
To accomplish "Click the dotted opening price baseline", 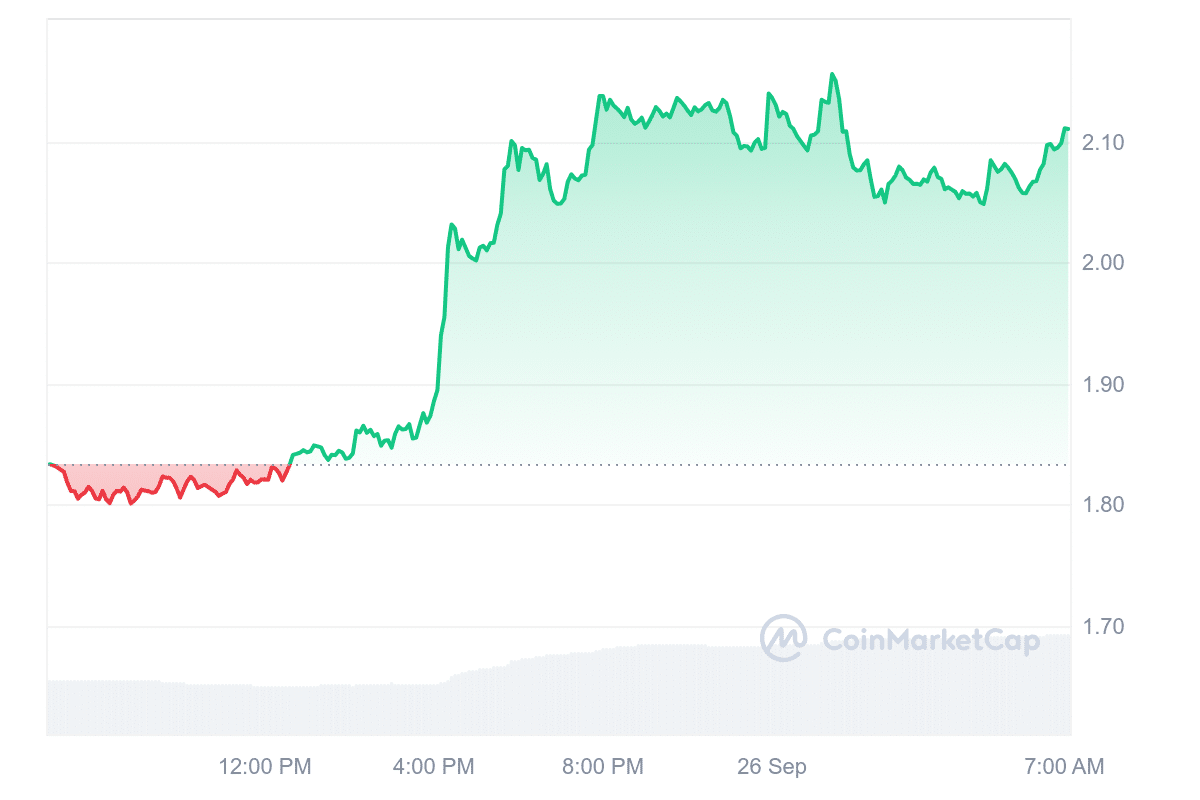I will click(700, 465).
